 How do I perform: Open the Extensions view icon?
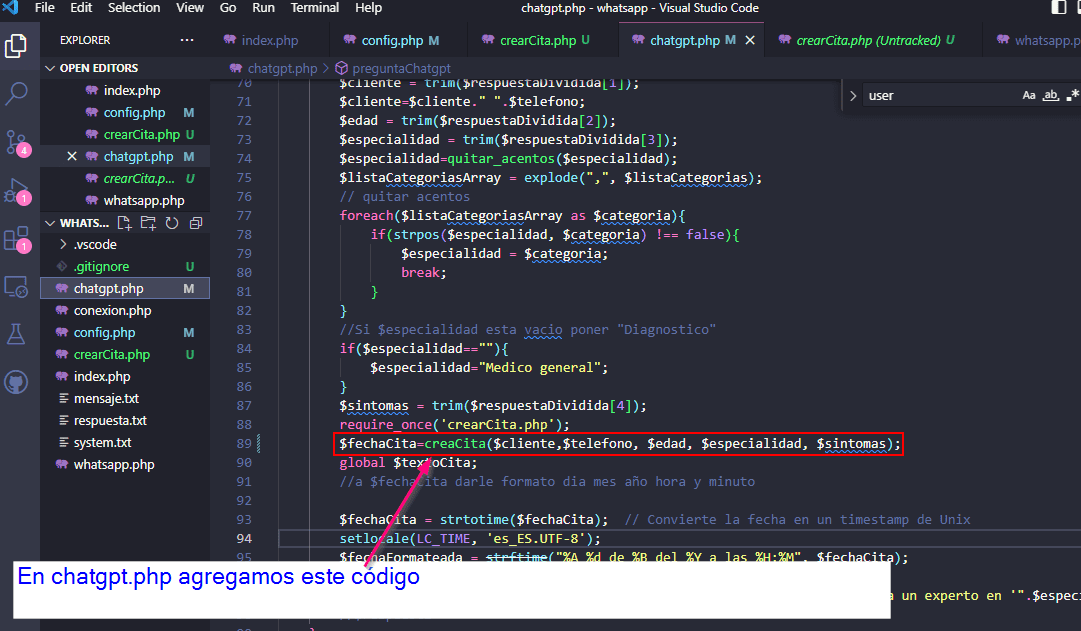click(x=16, y=237)
